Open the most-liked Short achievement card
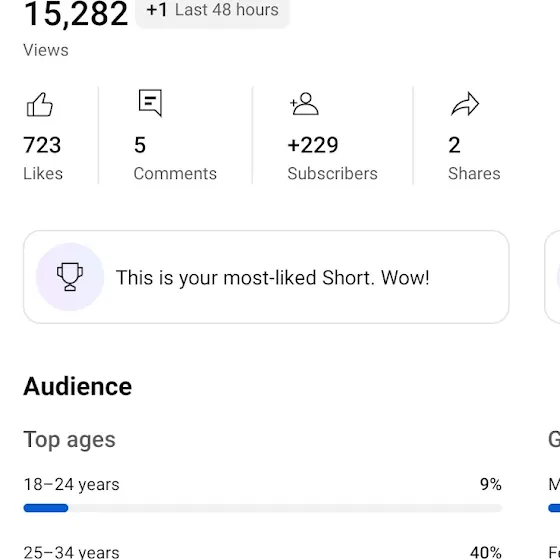The height and width of the screenshot is (560, 560). (266, 277)
